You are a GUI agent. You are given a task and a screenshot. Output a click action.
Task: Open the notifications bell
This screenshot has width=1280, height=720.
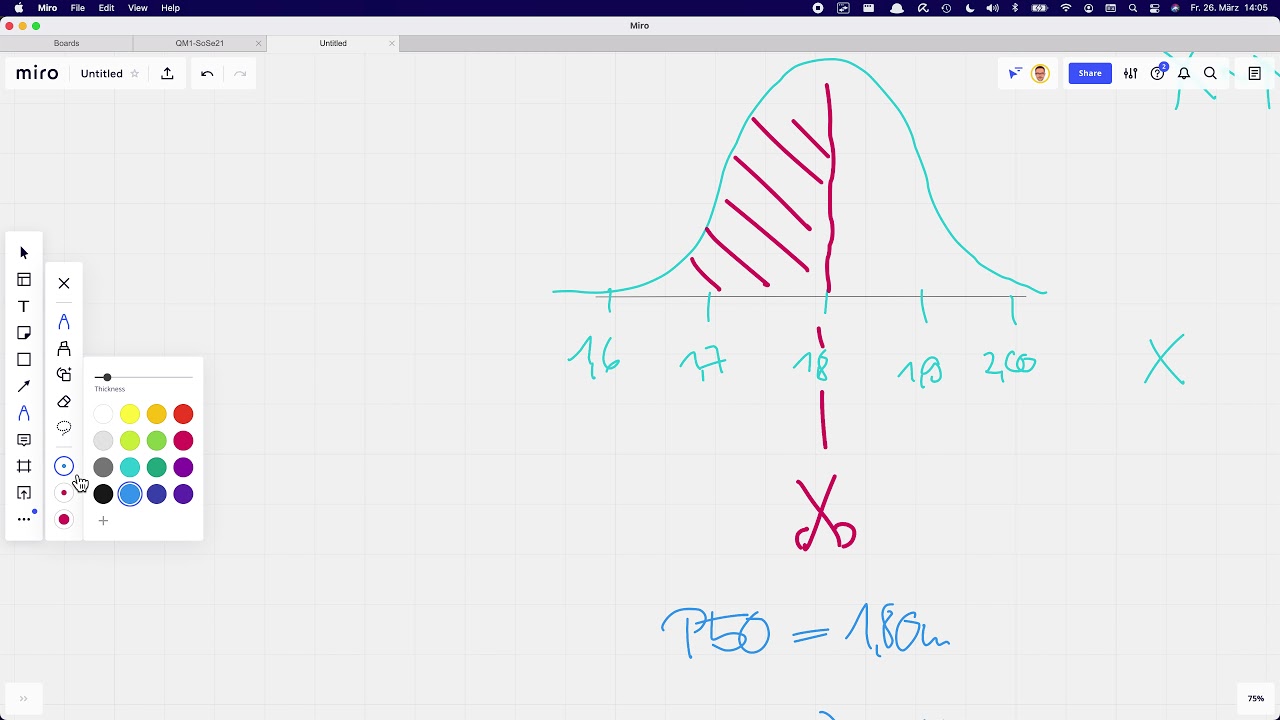[x=1184, y=73]
